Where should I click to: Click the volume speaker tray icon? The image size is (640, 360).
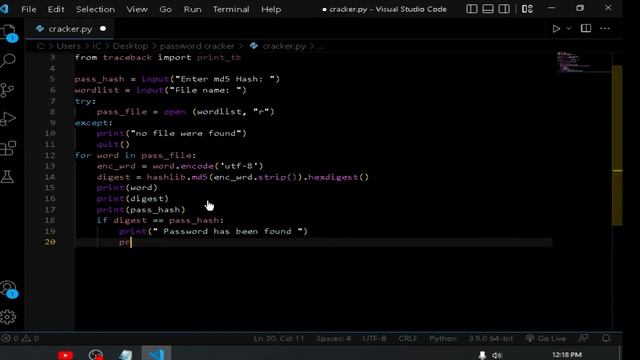click(x=497, y=355)
